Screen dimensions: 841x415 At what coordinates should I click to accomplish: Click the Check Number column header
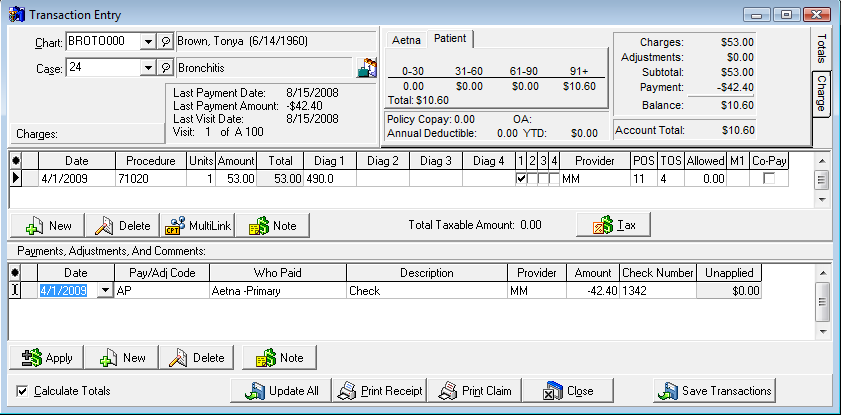(x=658, y=273)
